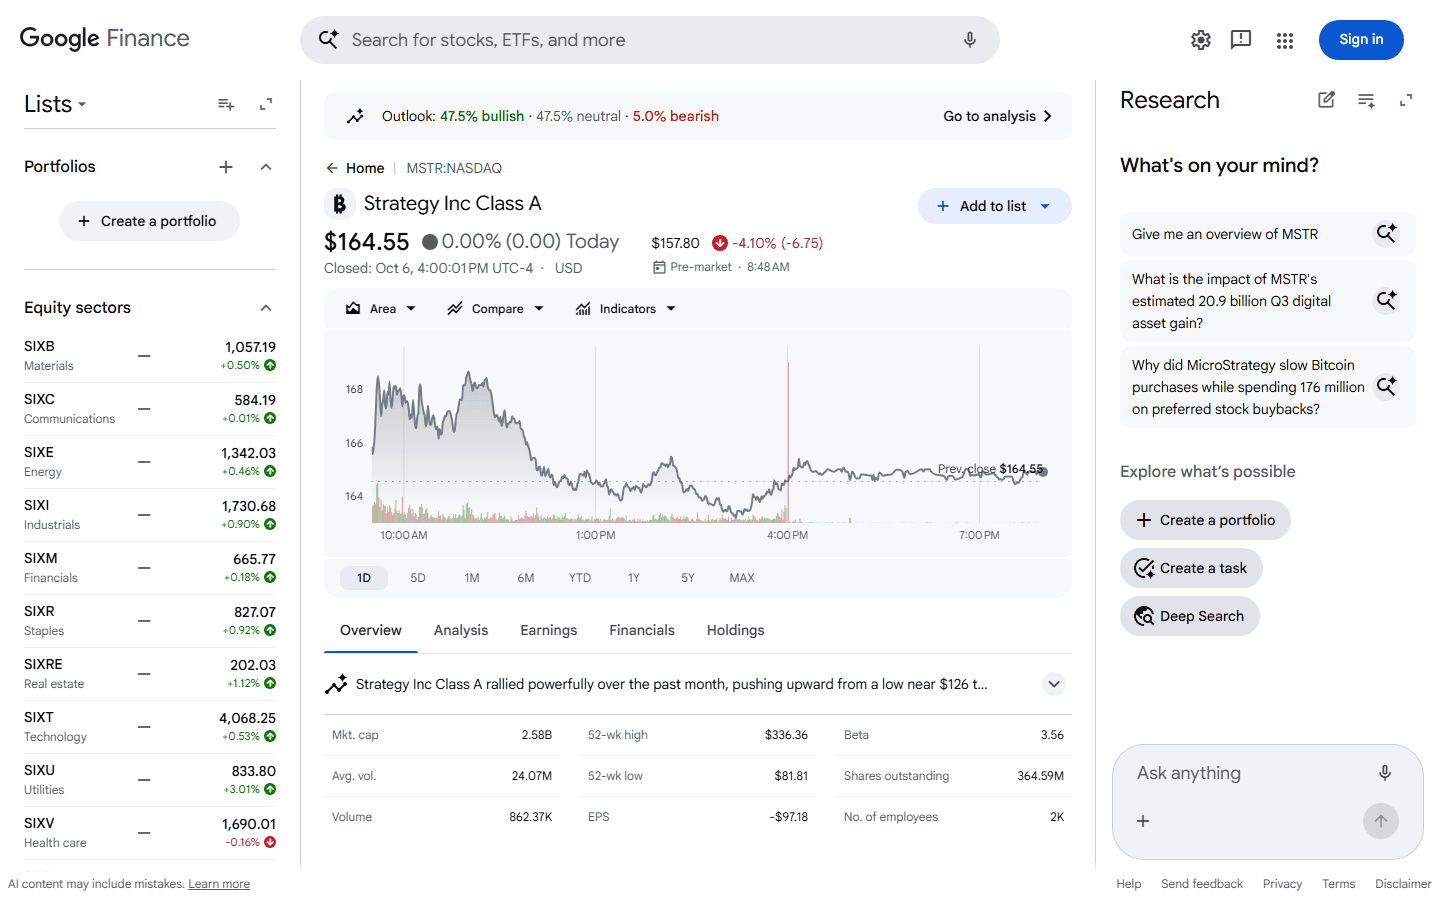Open the Google apps grid

1285,40
